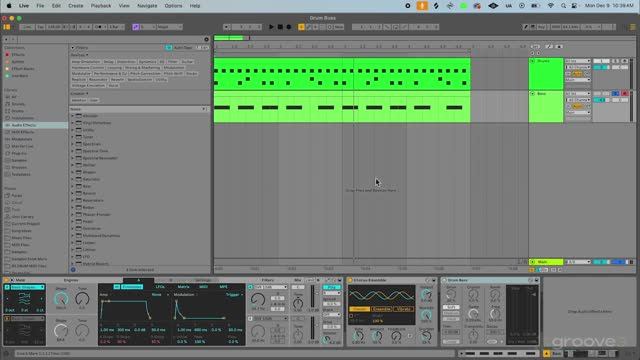Expand the Creator filter group dropdown
The image size is (640, 360).
pos(79,93)
